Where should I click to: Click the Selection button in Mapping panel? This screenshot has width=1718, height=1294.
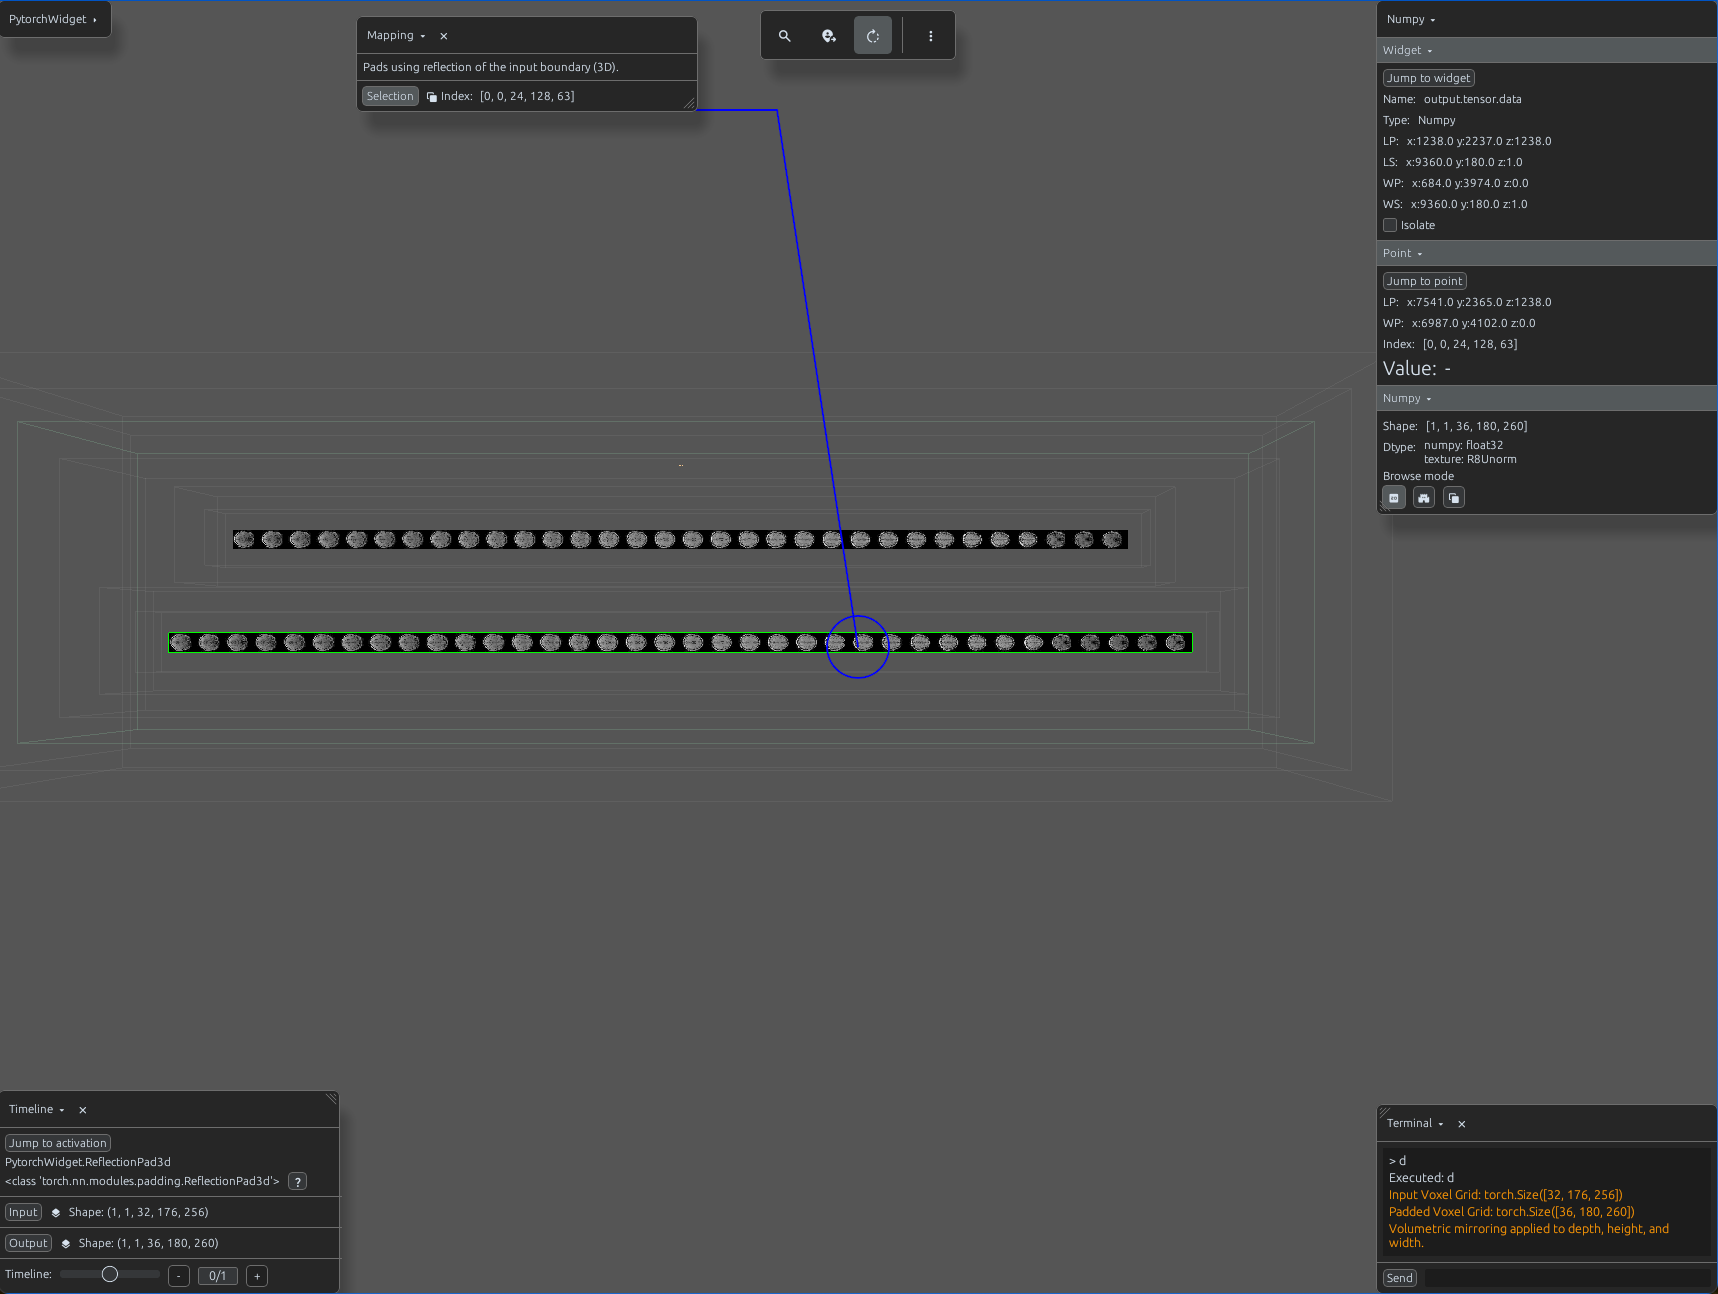coord(390,96)
